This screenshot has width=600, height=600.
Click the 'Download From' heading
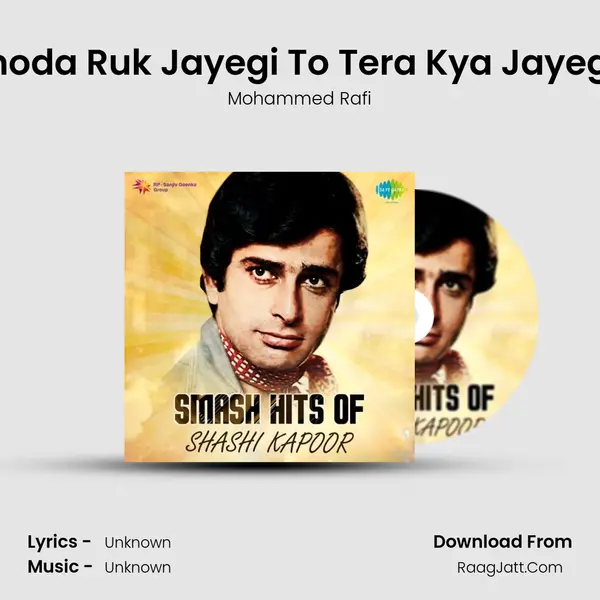(x=502, y=542)
